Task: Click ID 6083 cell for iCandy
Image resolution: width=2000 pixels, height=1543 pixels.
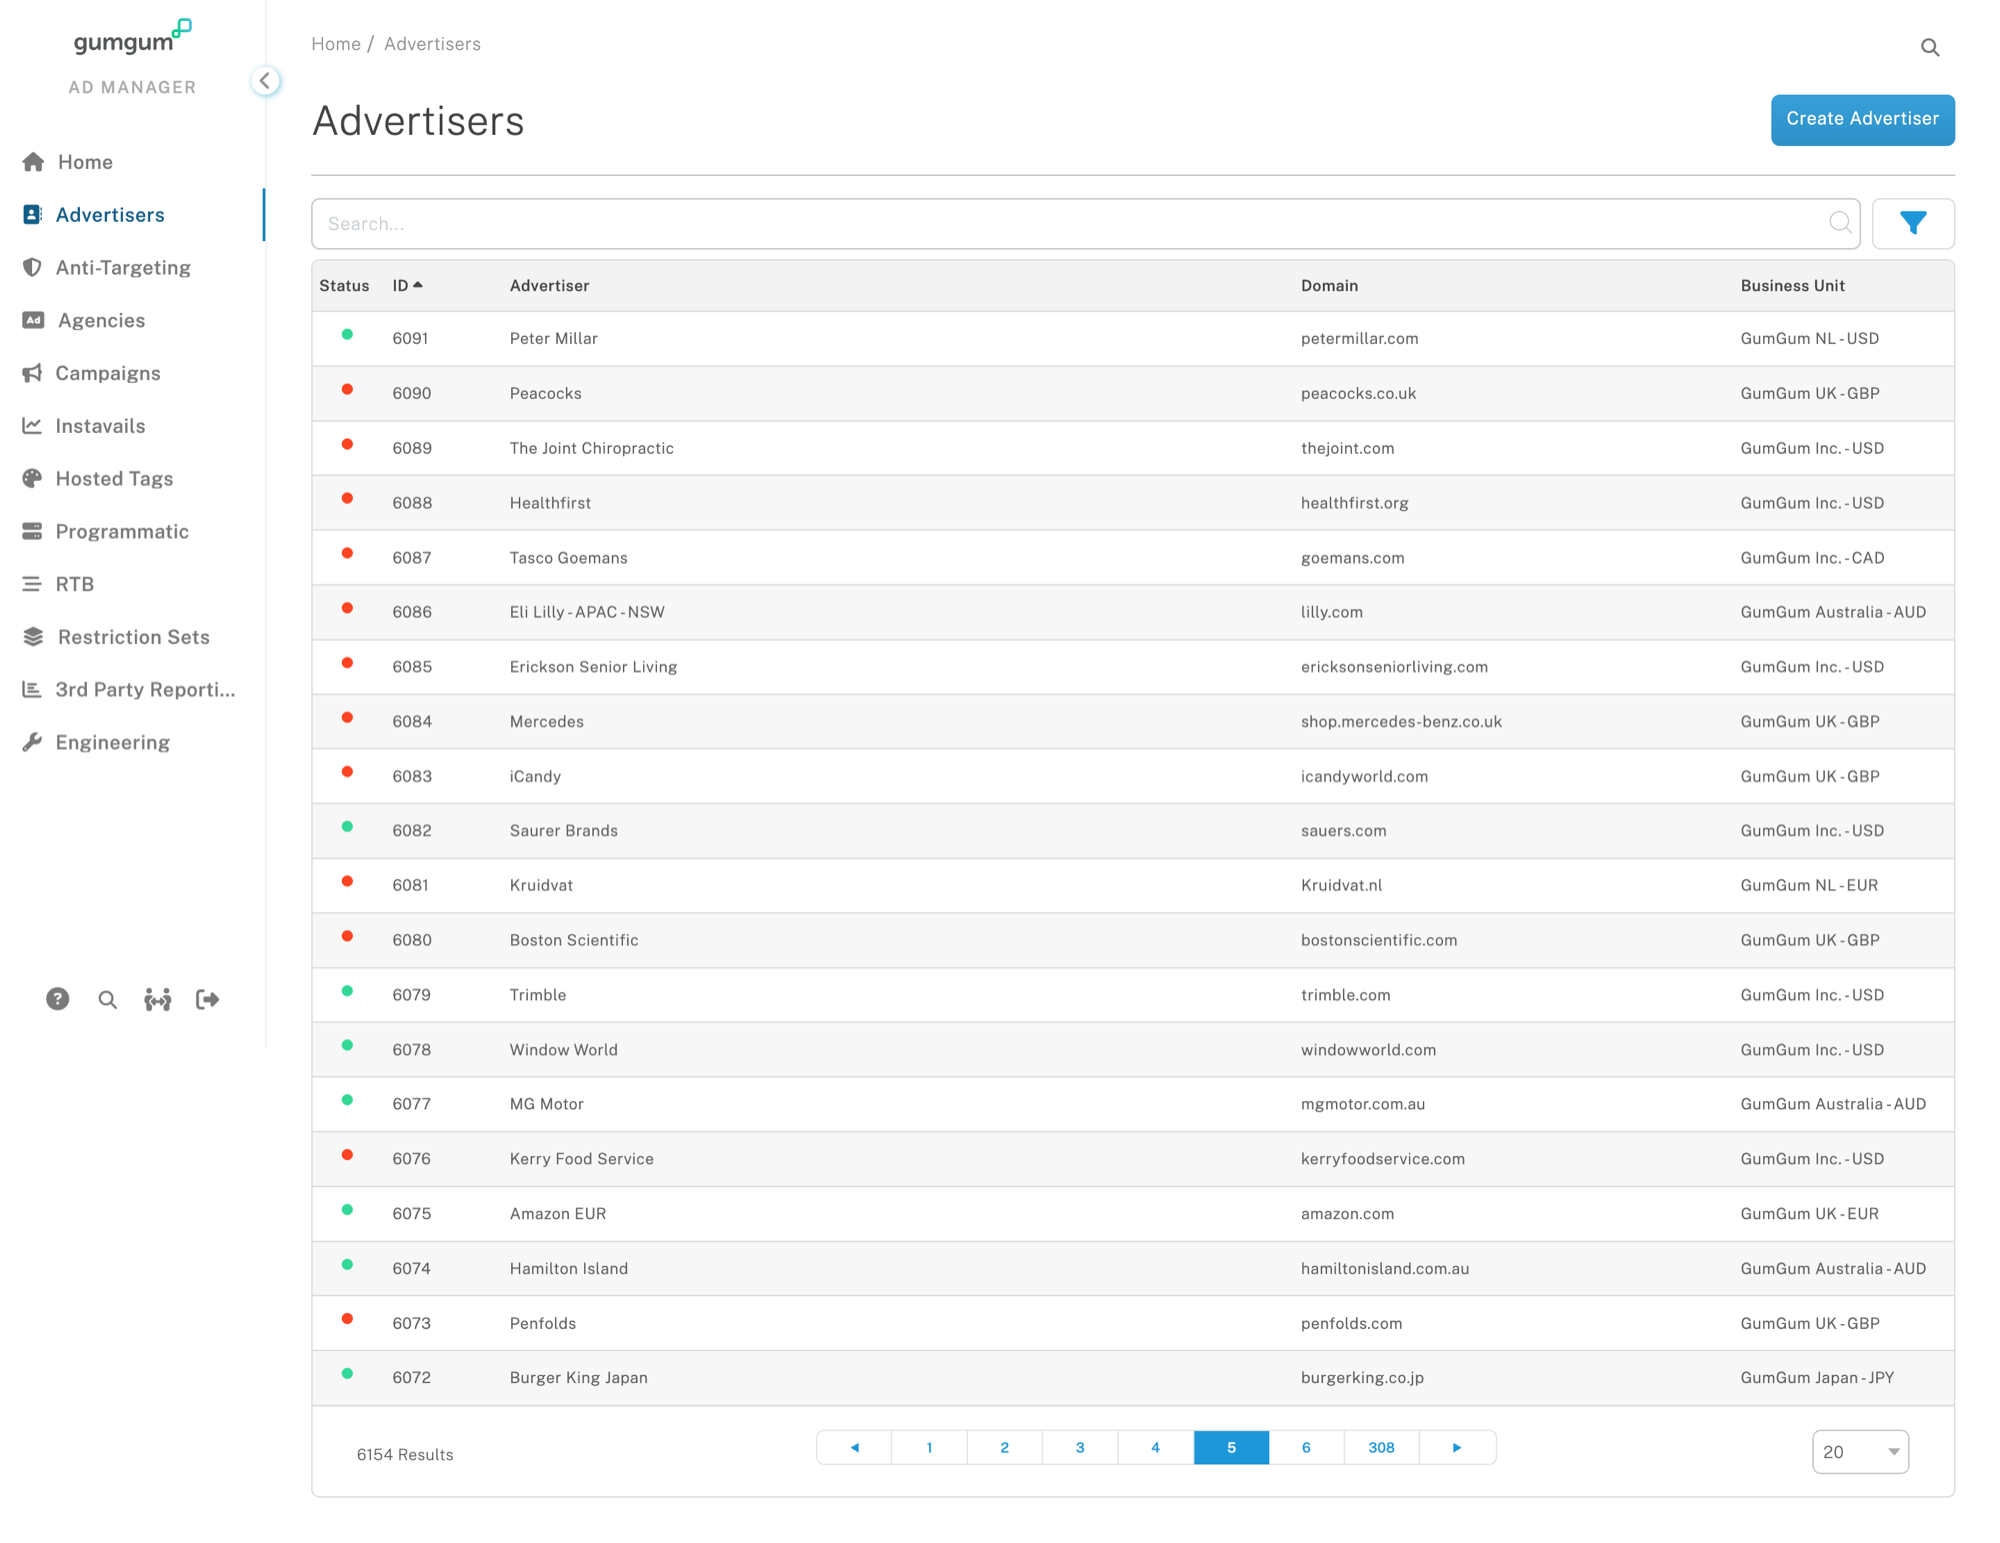Action: pyautogui.click(x=411, y=776)
